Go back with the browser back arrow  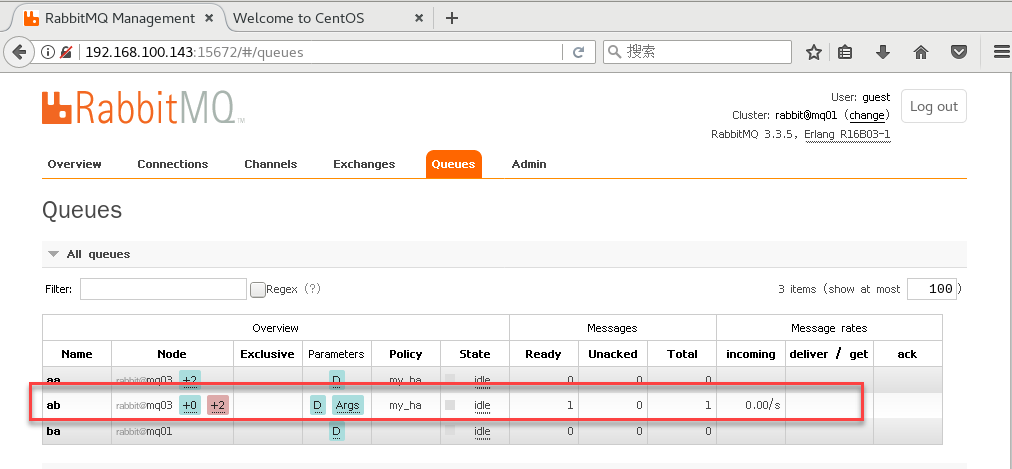pos(19,52)
